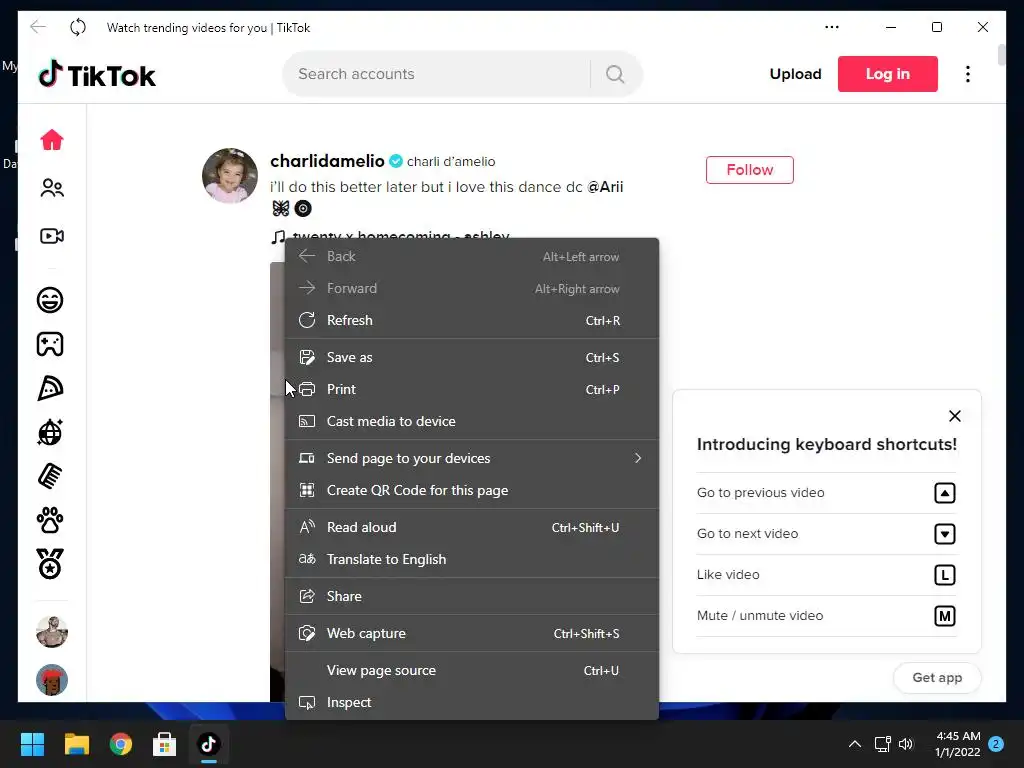The image size is (1024, 768).
Task: Choose Refresh in the context menu
Action: [x=472, y=320]
